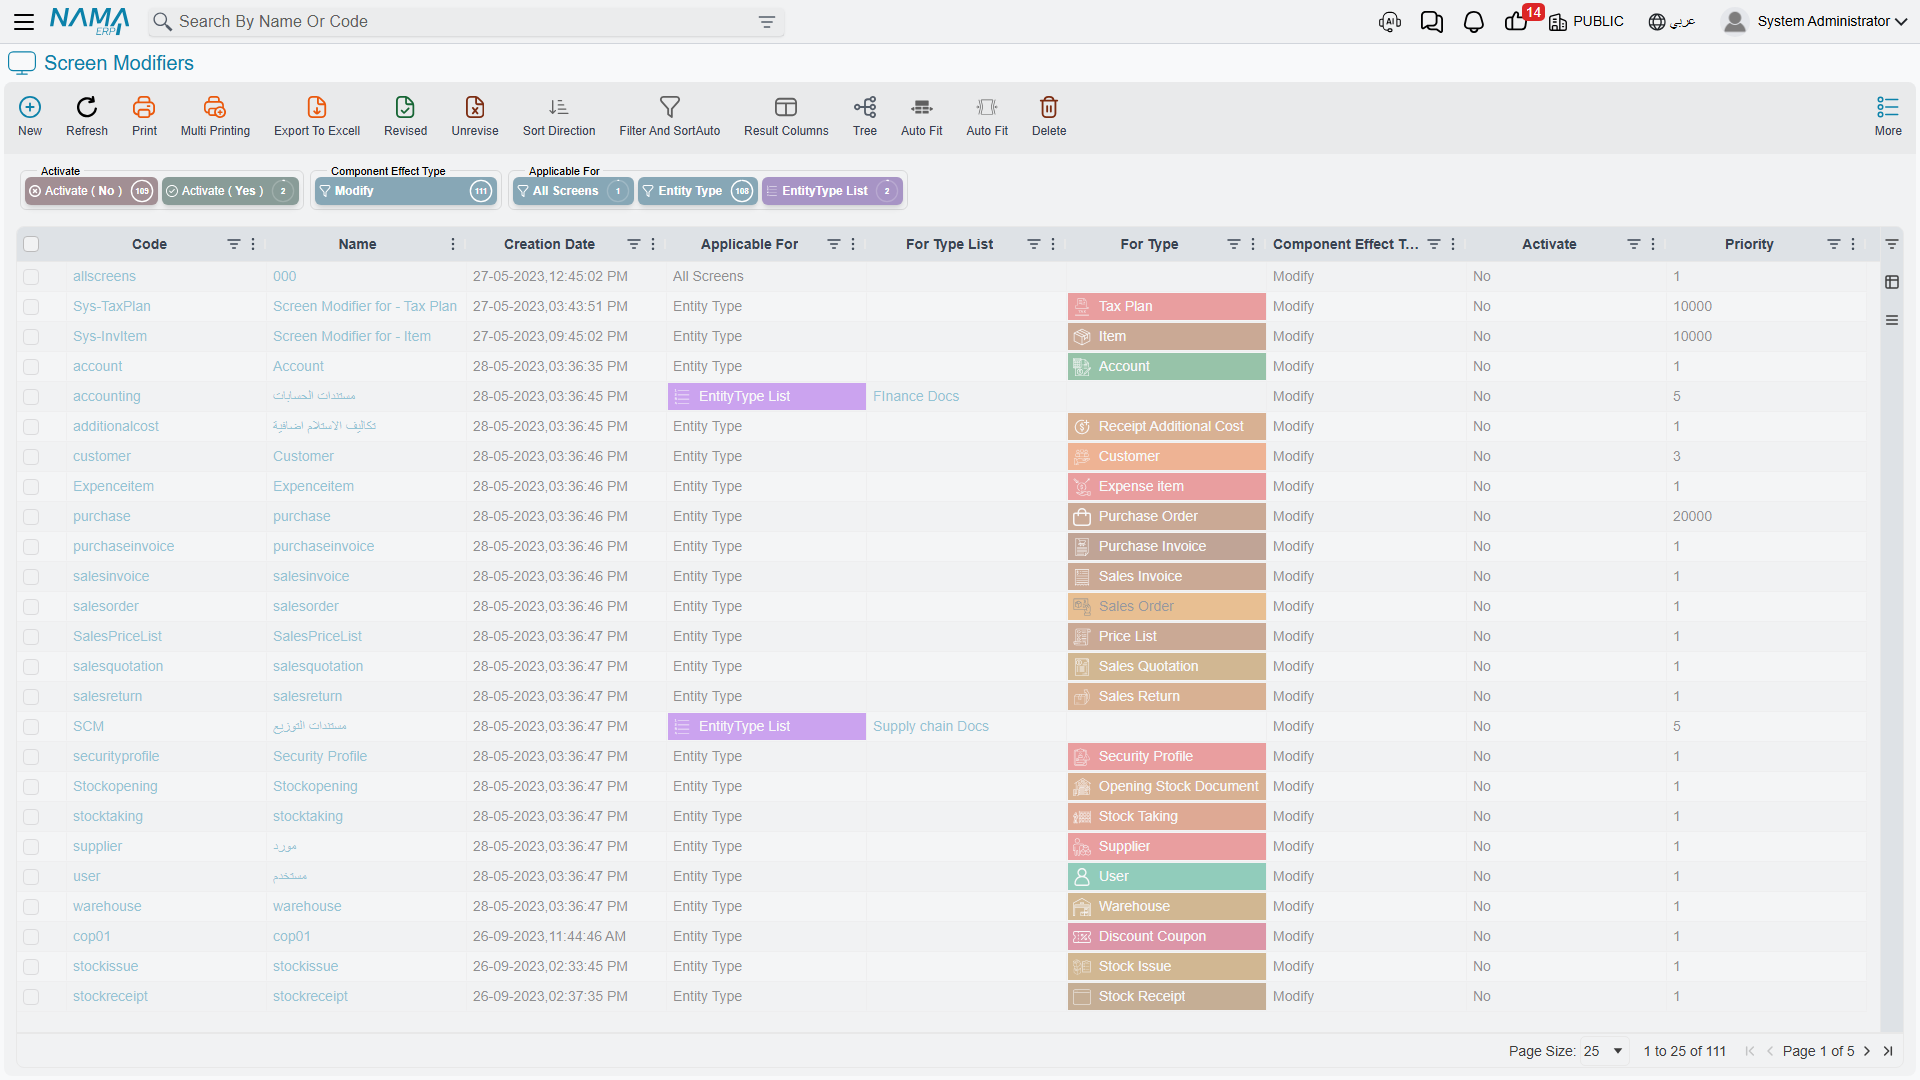Open the notifications bell
The height and width of the screenshot is (1080, 1920).
coord(1474,22)
